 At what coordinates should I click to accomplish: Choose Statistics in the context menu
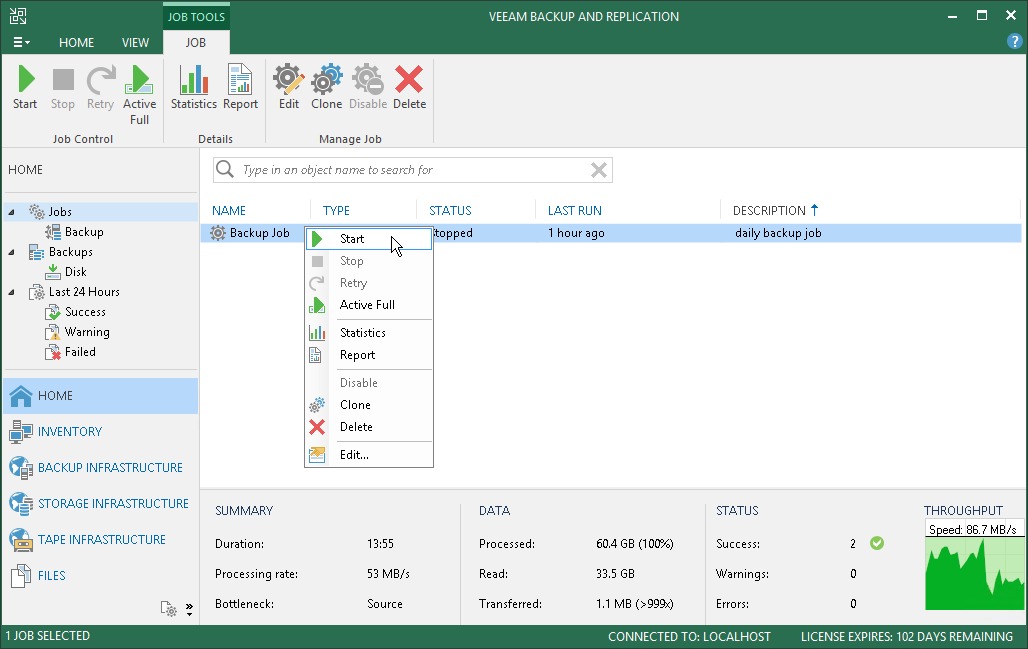point(369,333)
